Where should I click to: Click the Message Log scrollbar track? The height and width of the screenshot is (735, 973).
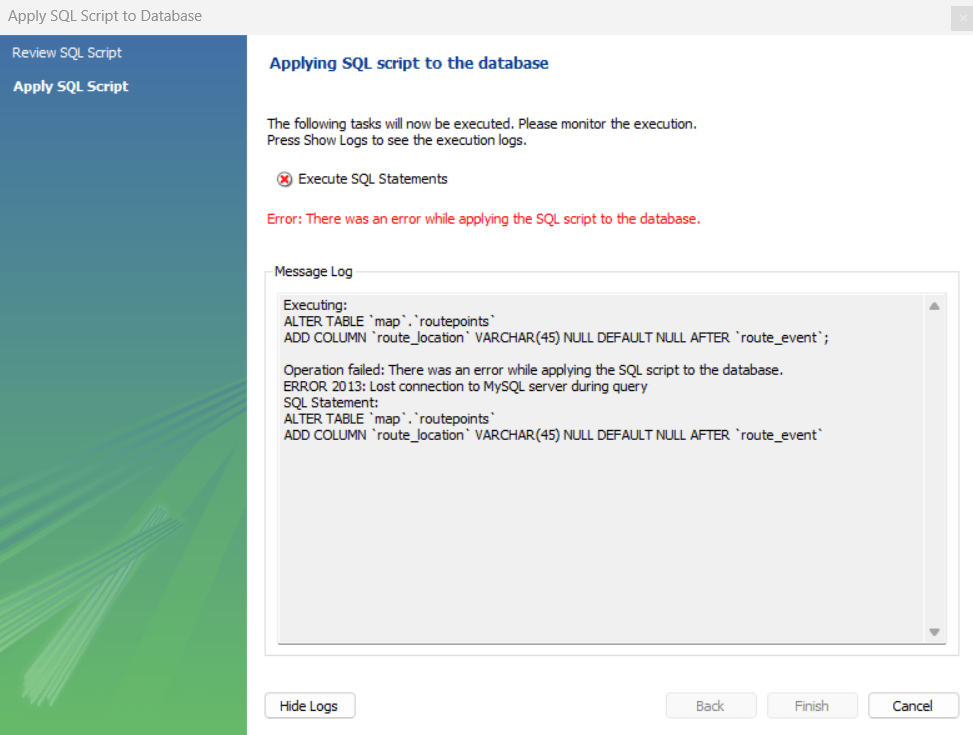click(933, 470)
